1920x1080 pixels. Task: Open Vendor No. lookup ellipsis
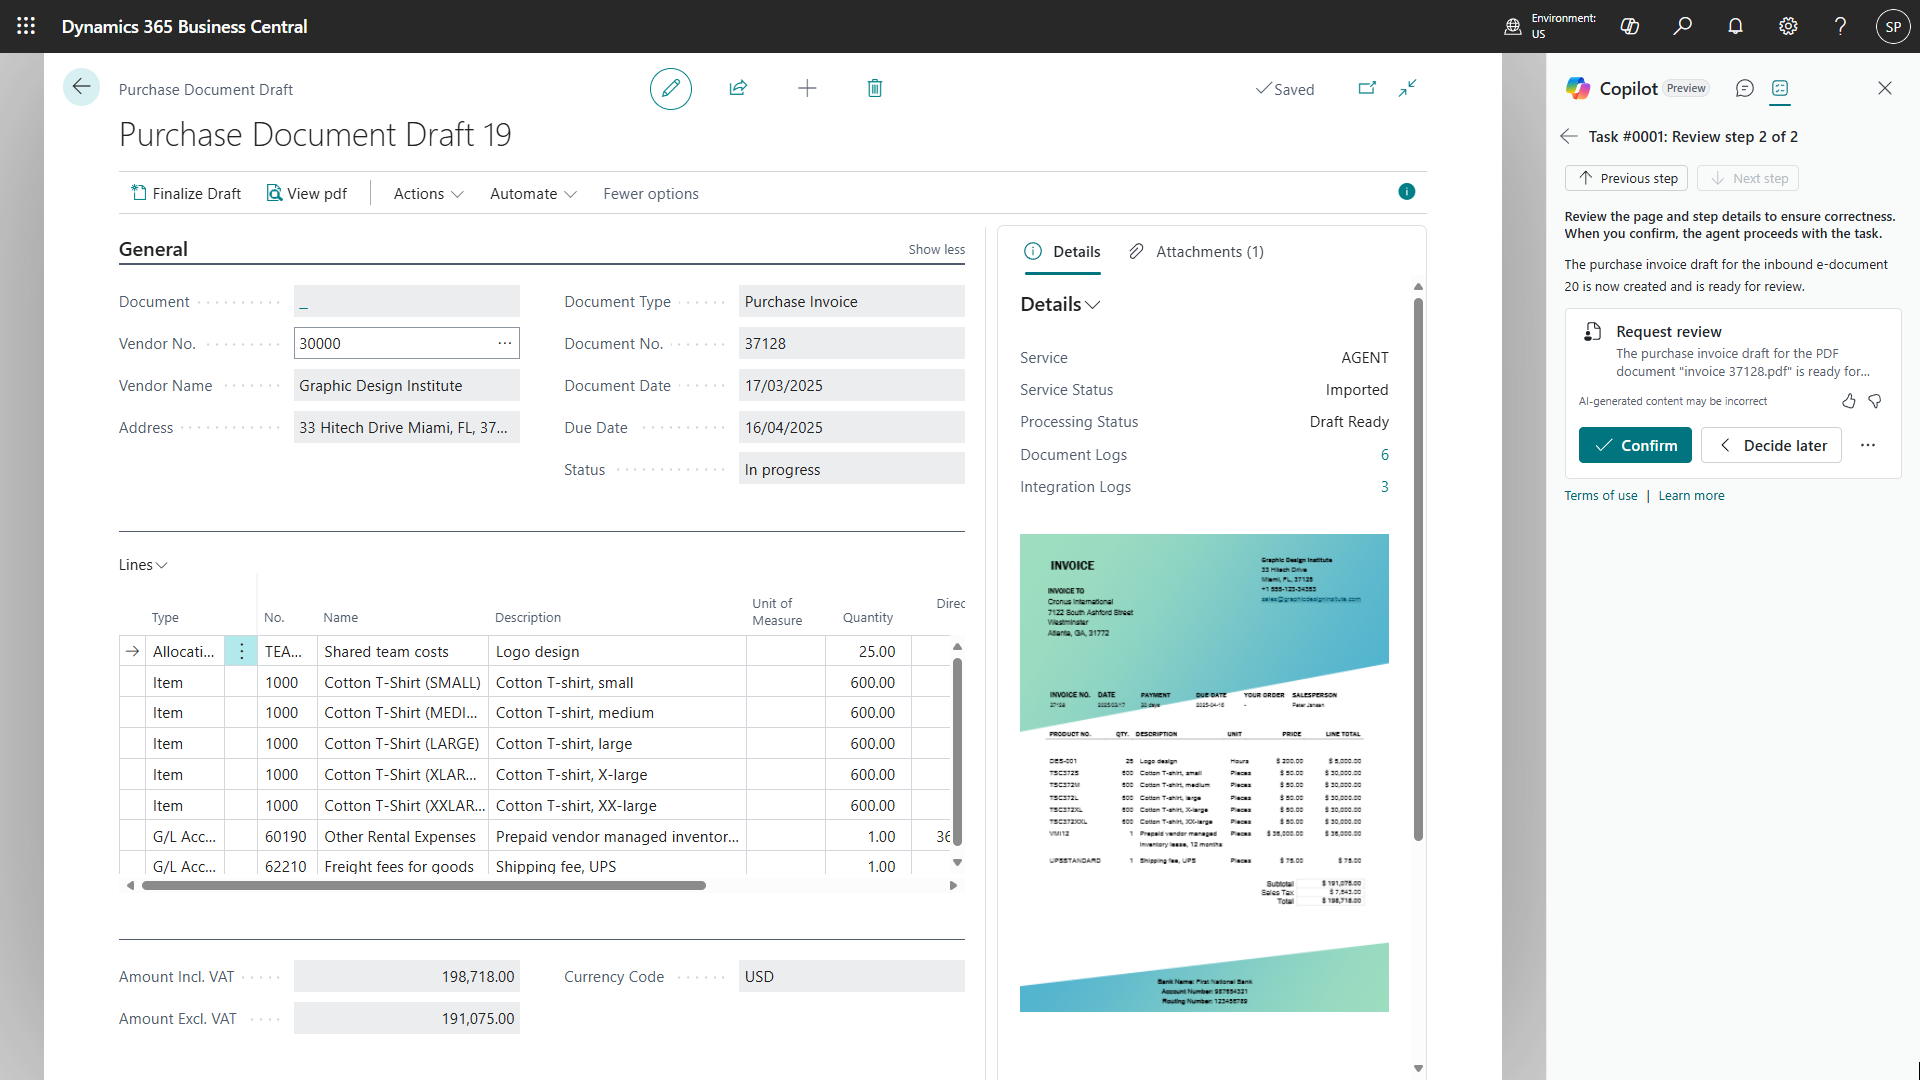pyautogui.click(x=505, y=343)
